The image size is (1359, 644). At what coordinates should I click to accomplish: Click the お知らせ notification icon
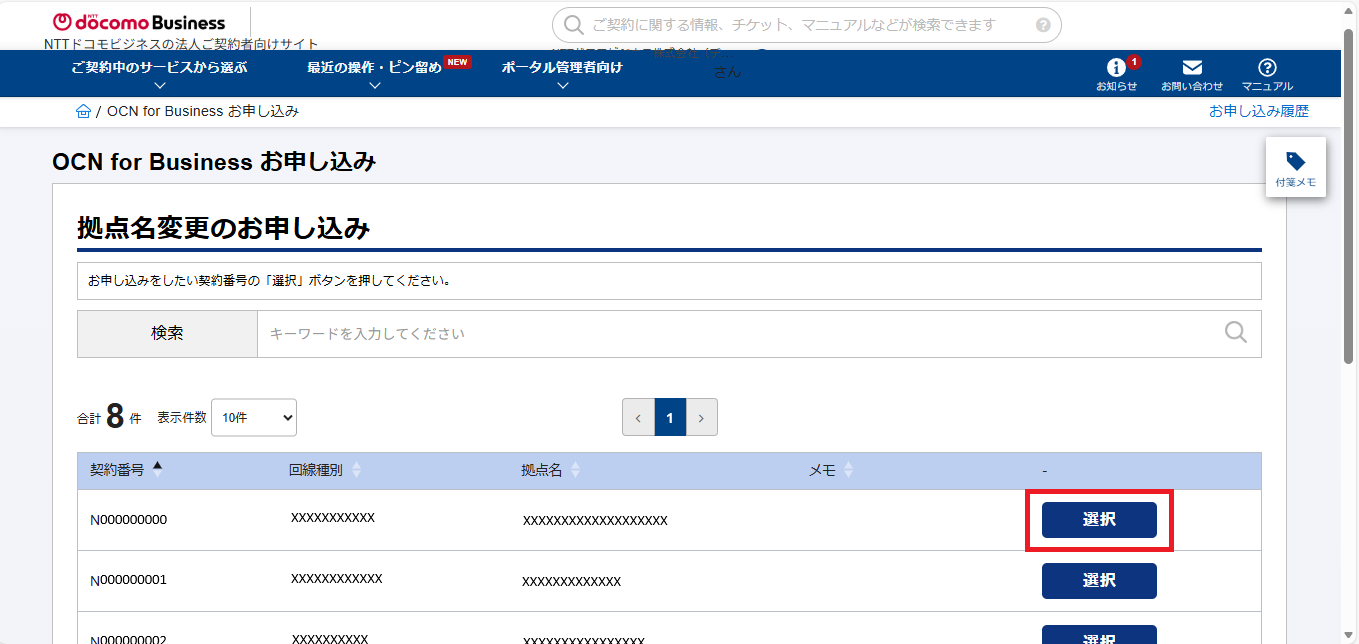1116,68
